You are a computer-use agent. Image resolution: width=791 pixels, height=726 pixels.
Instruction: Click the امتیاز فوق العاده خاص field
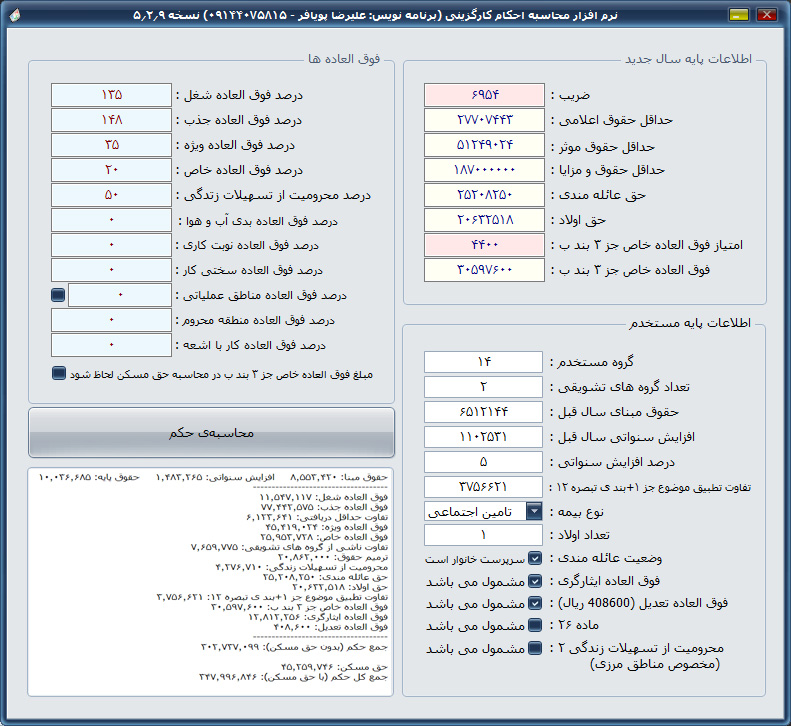click(x=484, y=245)
